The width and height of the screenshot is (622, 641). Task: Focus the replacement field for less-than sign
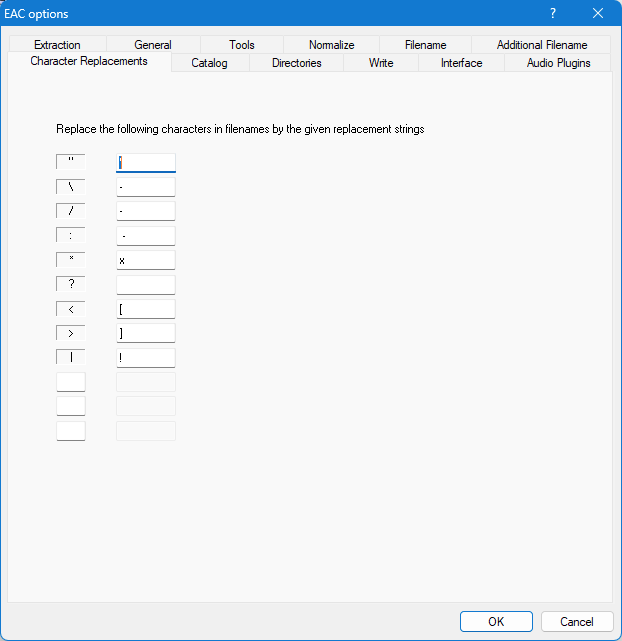click(146, 309)
